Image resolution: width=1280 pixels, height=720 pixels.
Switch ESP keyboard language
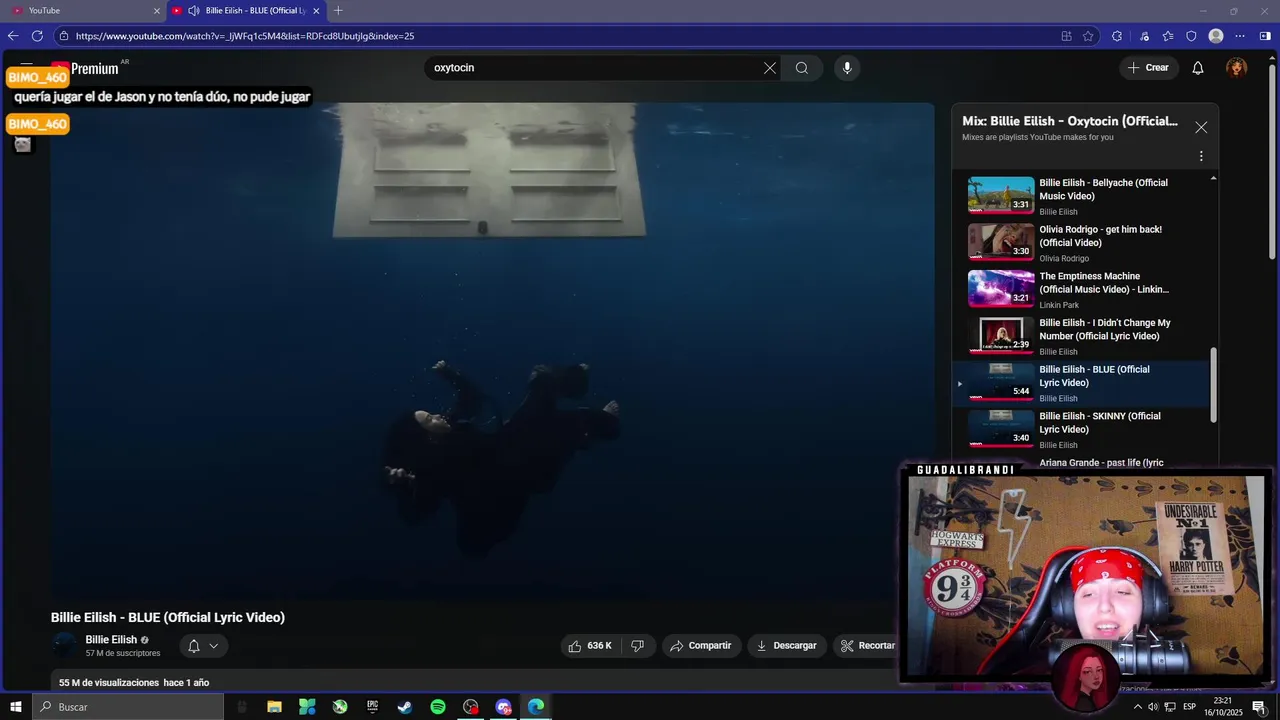1191,707
